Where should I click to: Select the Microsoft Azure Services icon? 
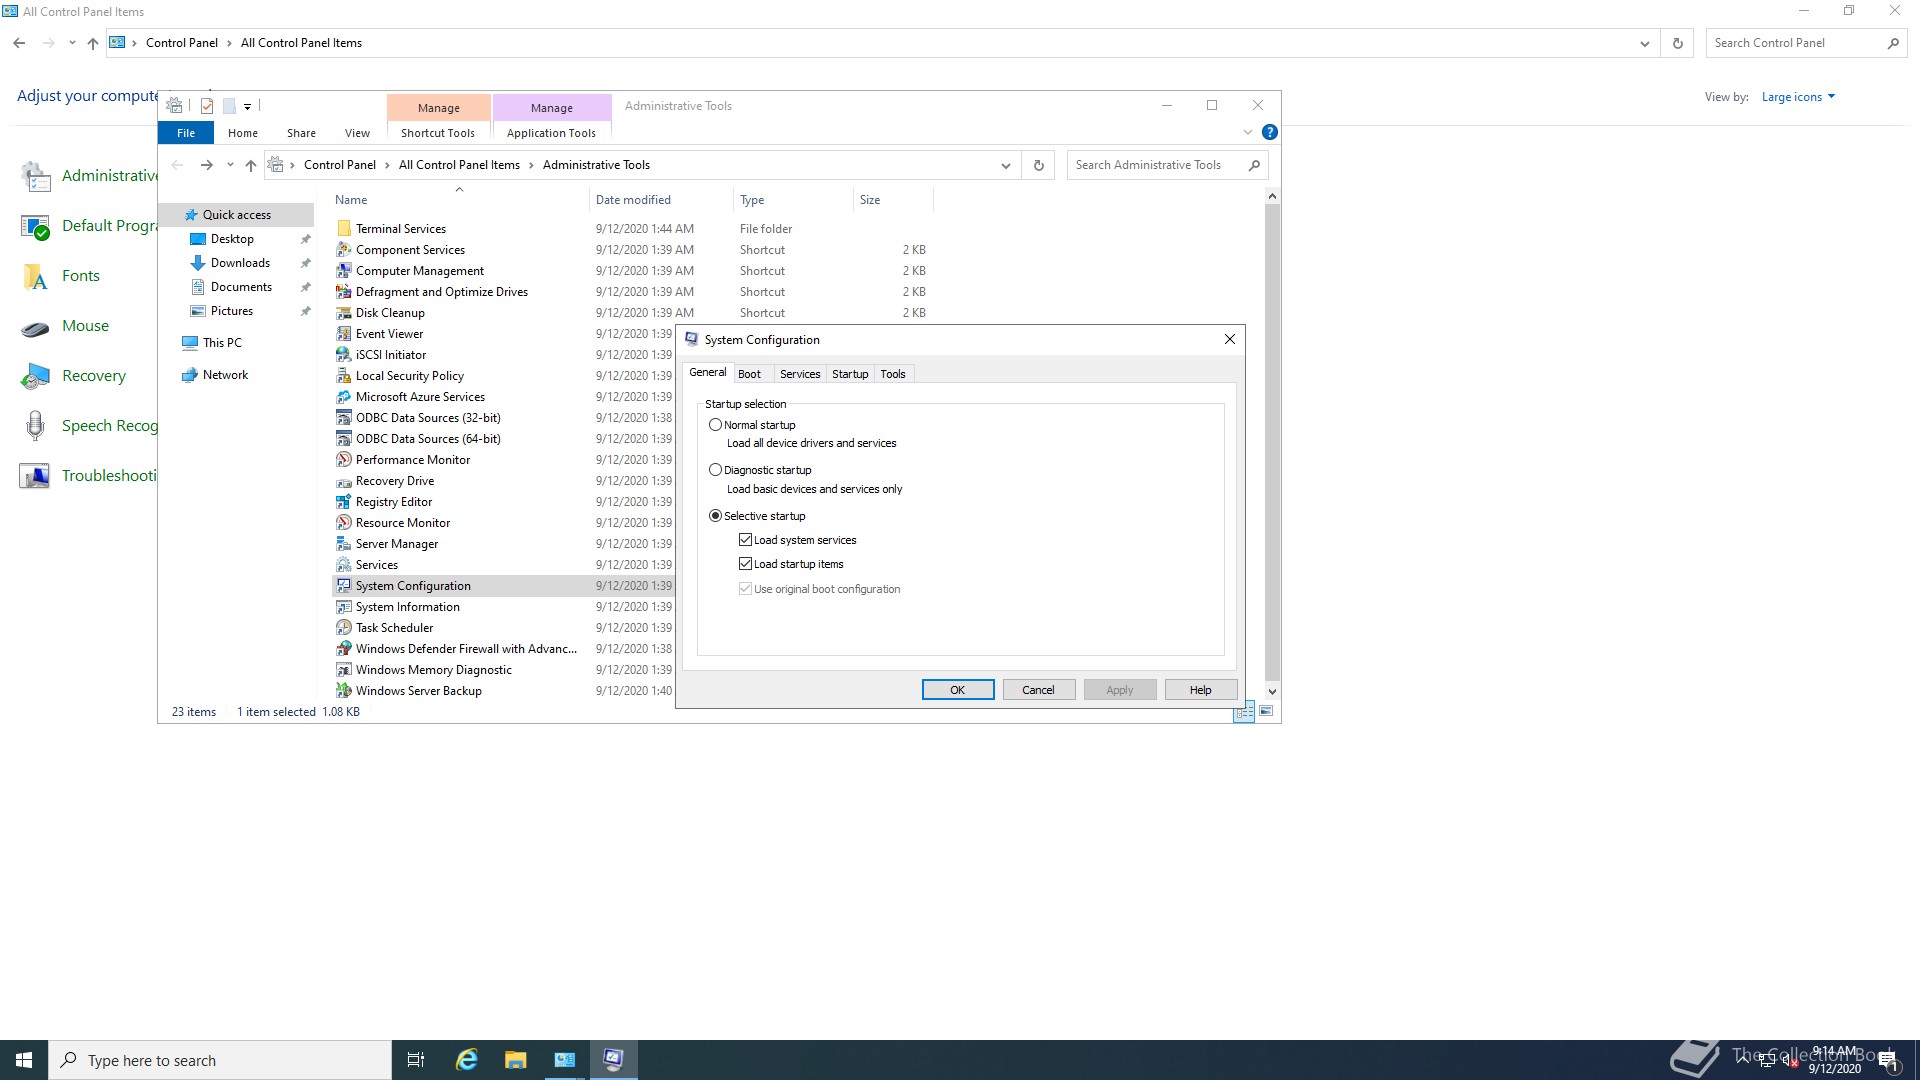344,397
